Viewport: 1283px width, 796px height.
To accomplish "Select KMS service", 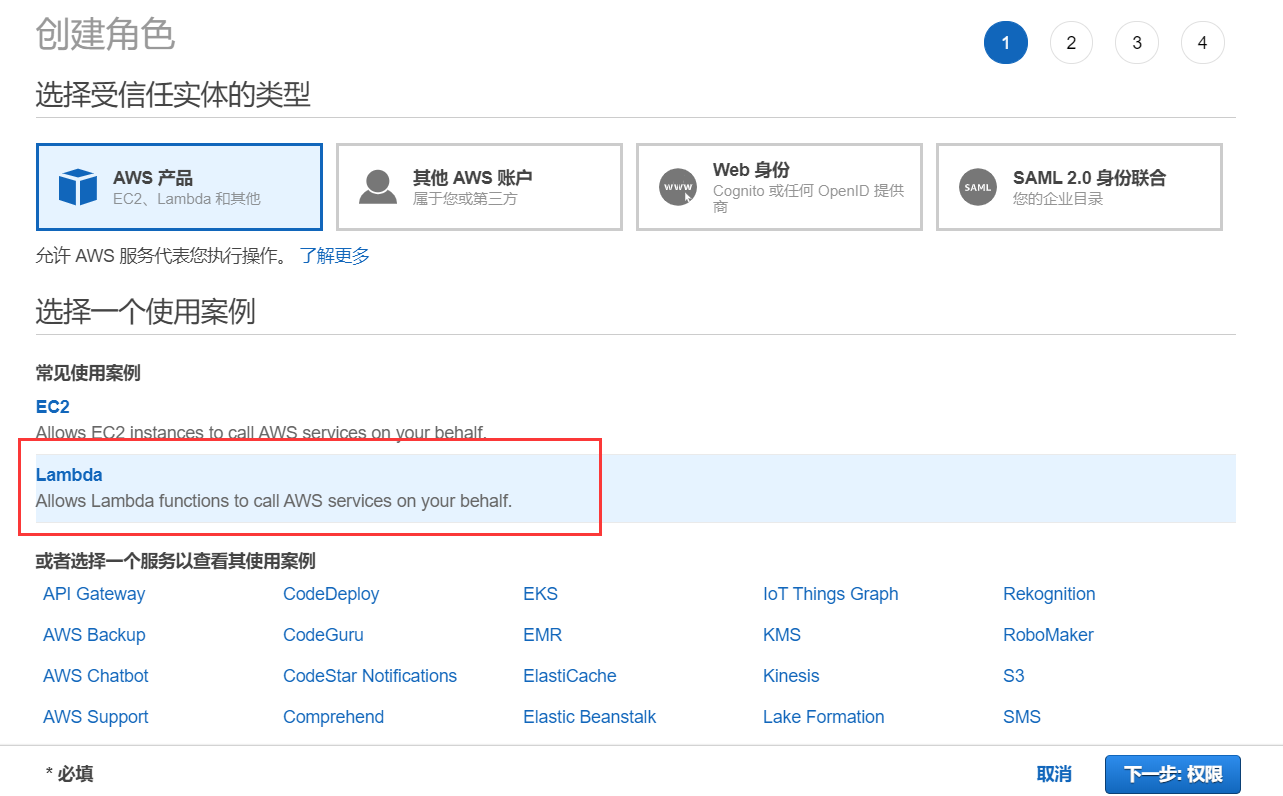I will click(x=782, y=635).
